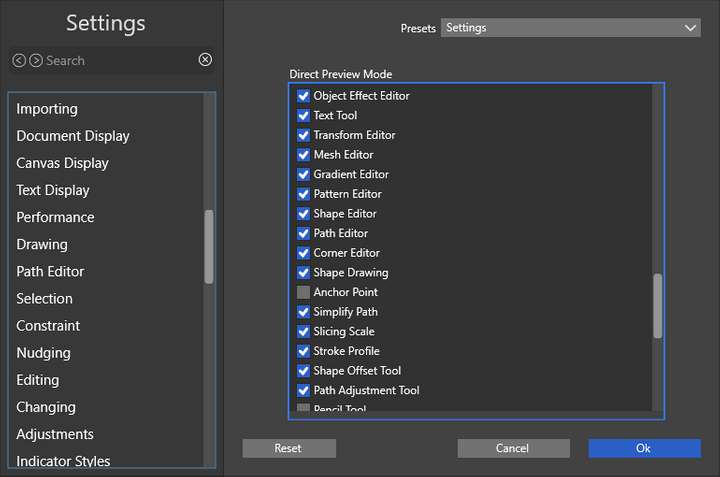The width and height of the screenshot is (720, 477).
Task: Uncheck the Path Editor preview checkbox
Action: point(303,233)
